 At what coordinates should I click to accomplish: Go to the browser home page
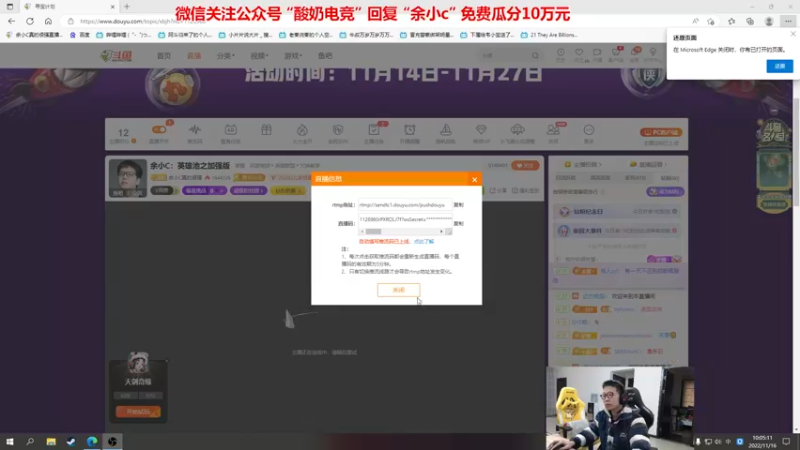tap(48, 21)
